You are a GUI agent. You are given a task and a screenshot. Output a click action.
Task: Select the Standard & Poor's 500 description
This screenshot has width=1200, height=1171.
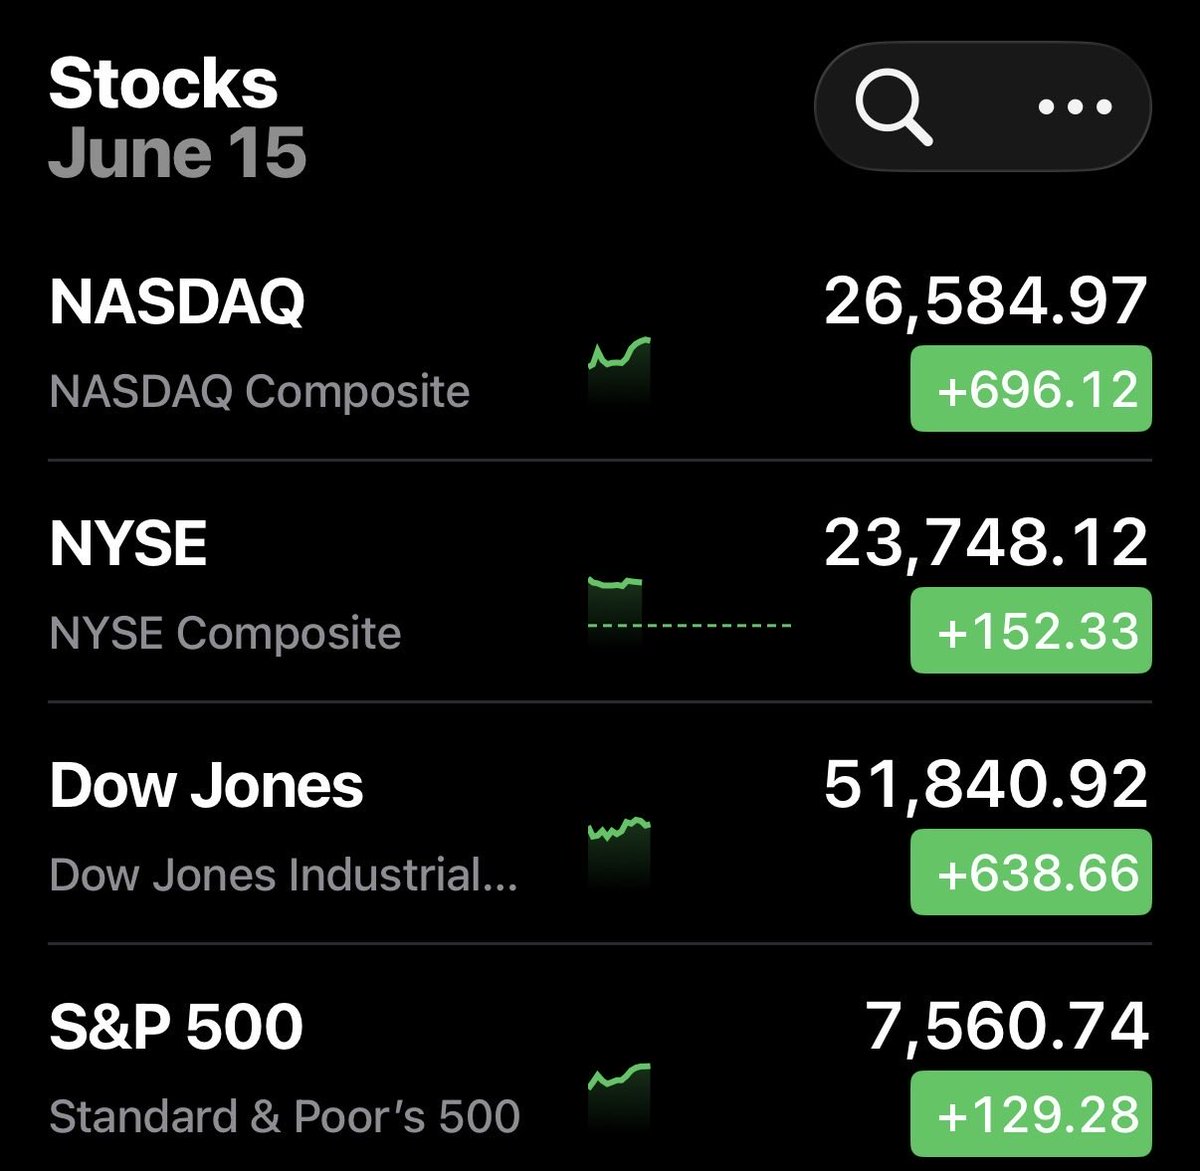pyautogui.click(x=284, y=1116)
